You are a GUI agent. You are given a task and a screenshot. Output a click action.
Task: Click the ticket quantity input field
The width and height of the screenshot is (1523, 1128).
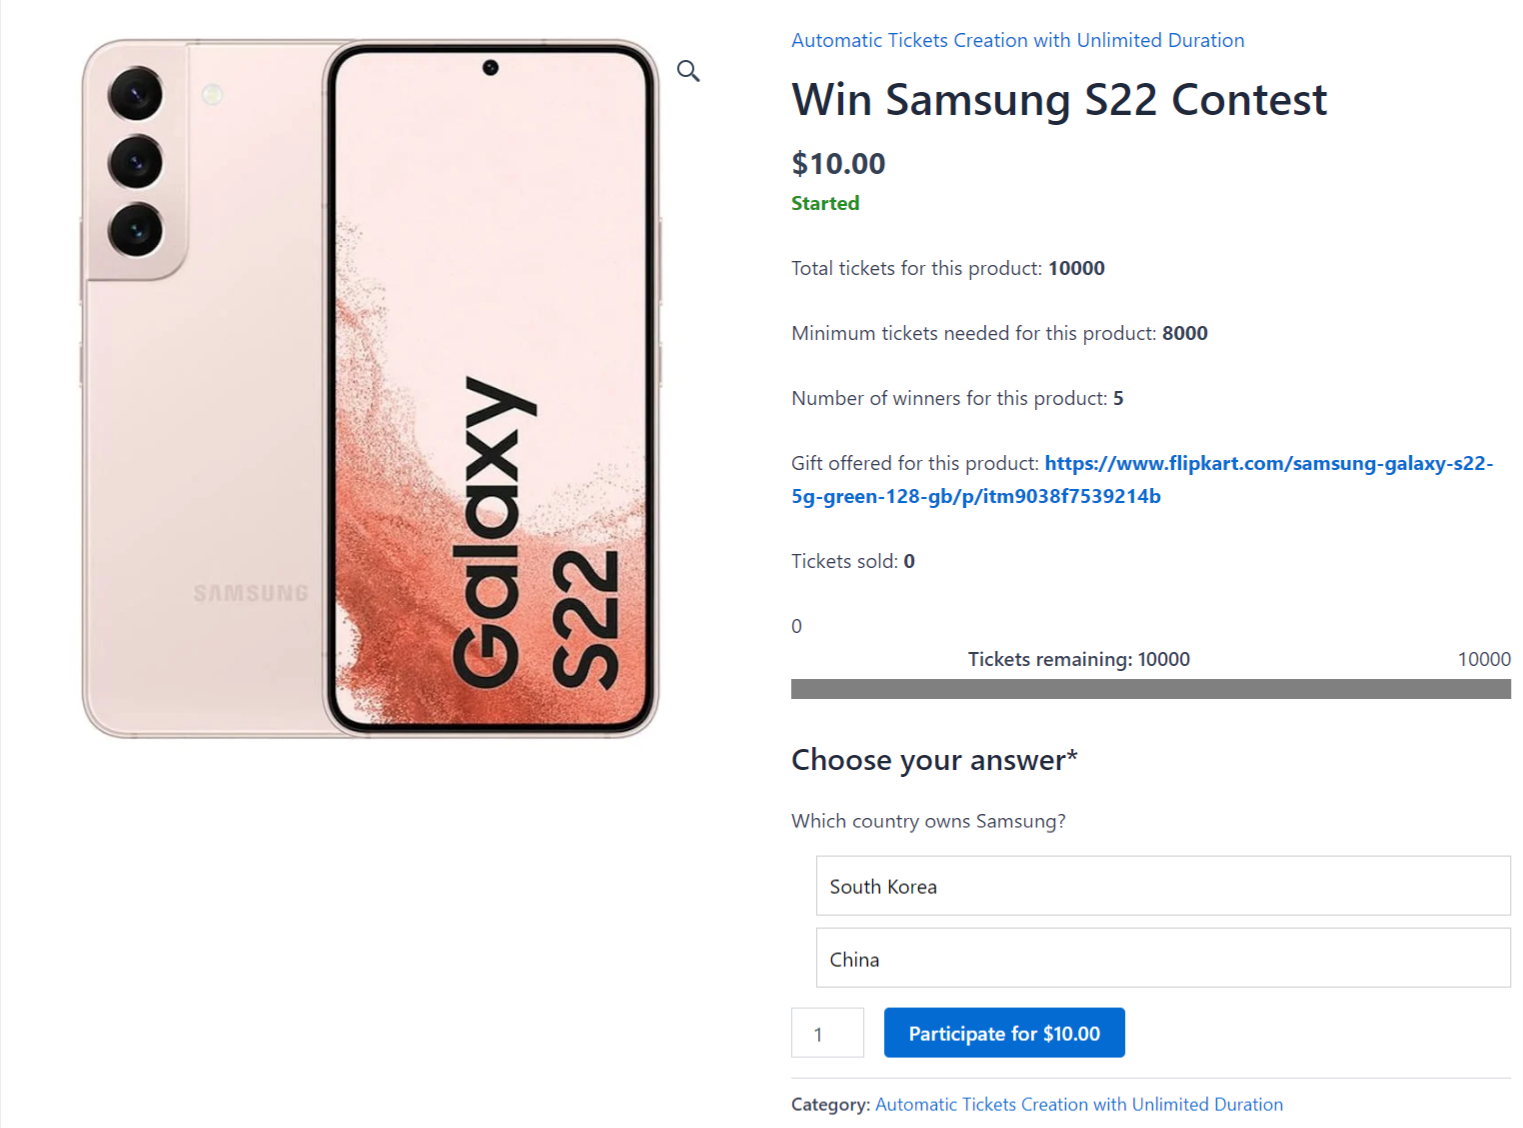pos(826,1032)
